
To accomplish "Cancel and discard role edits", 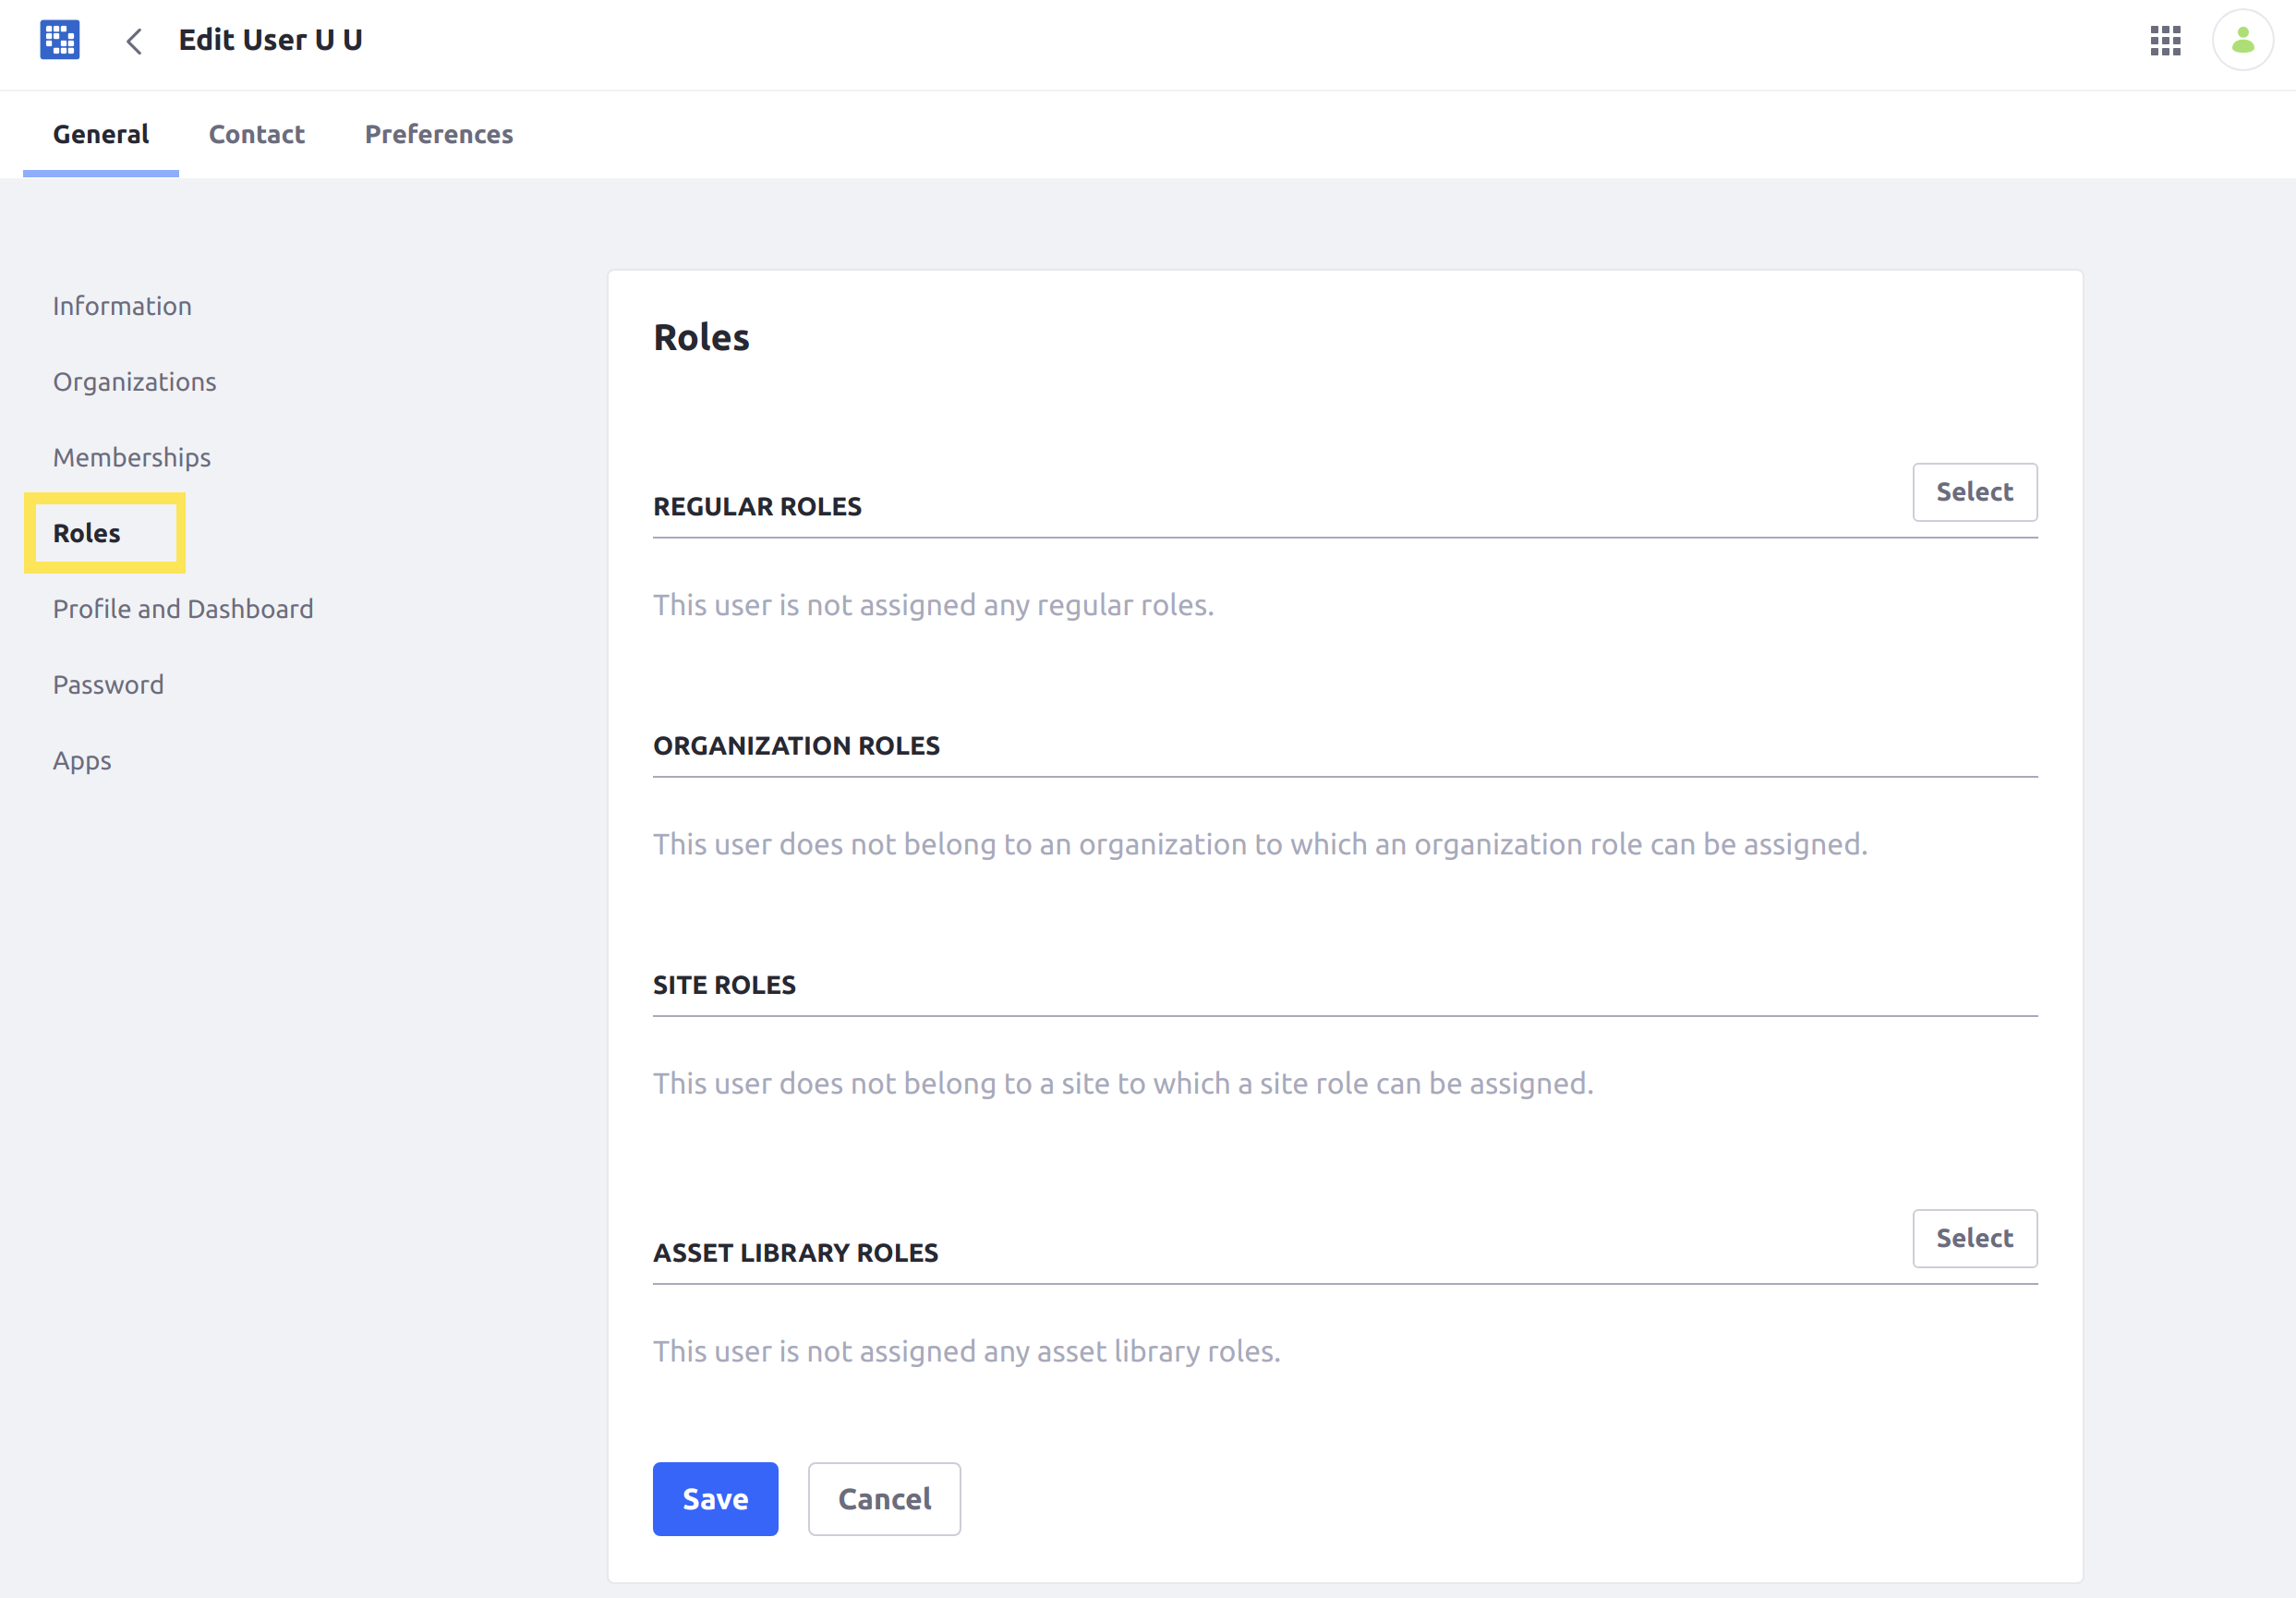I will pos(883,1498).
